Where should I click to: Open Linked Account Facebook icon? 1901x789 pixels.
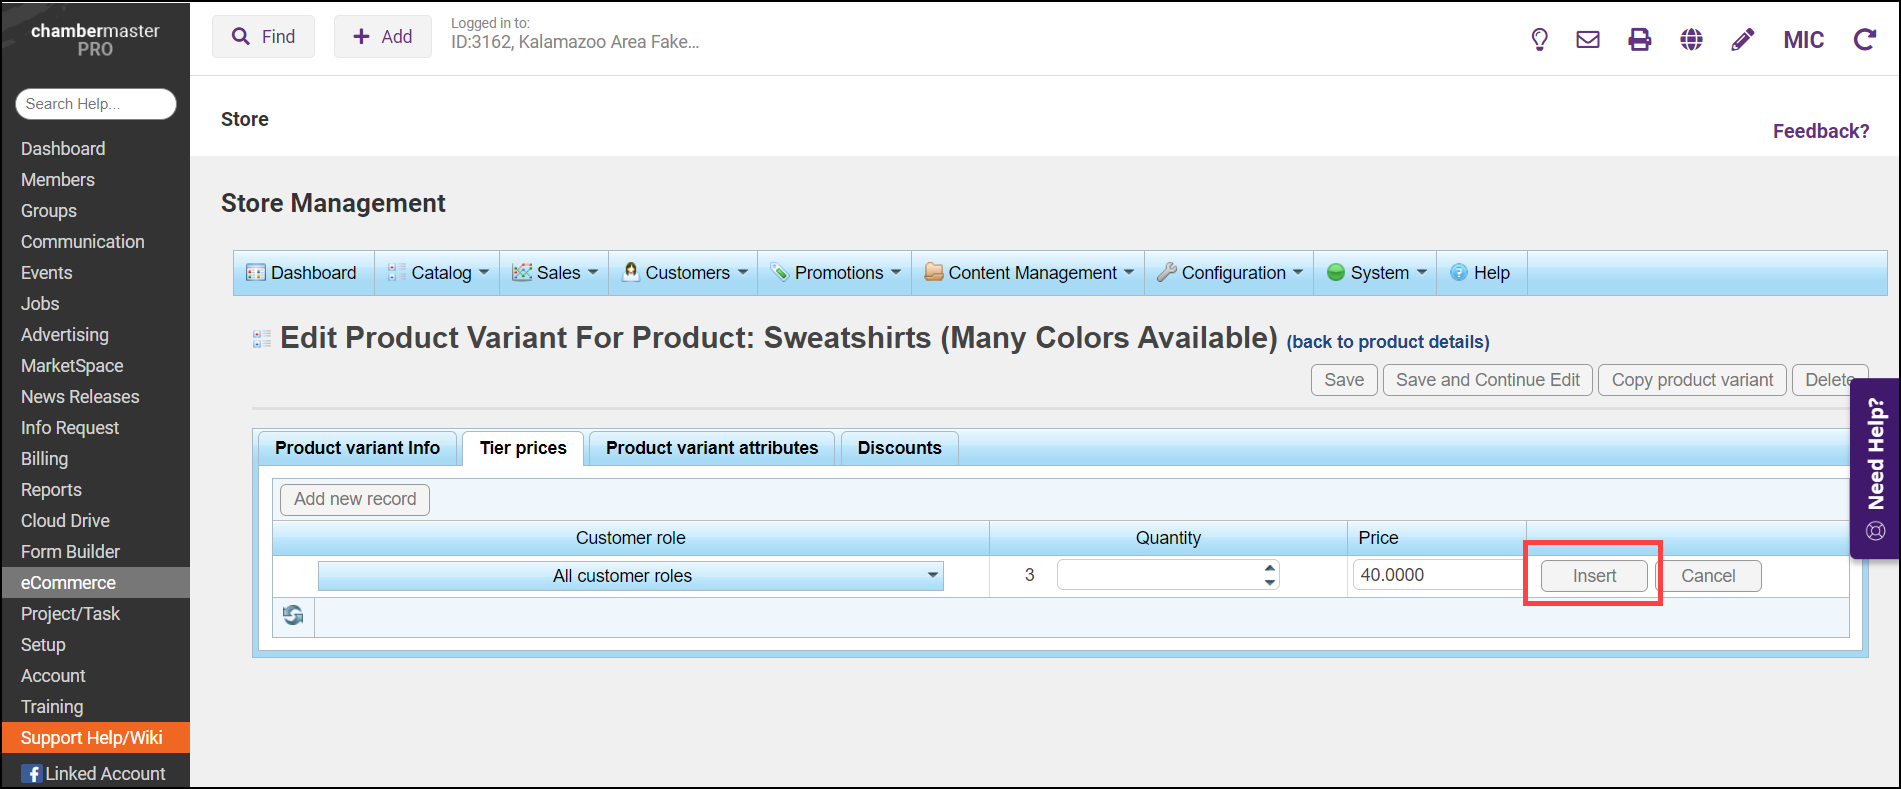pos(32,774)
